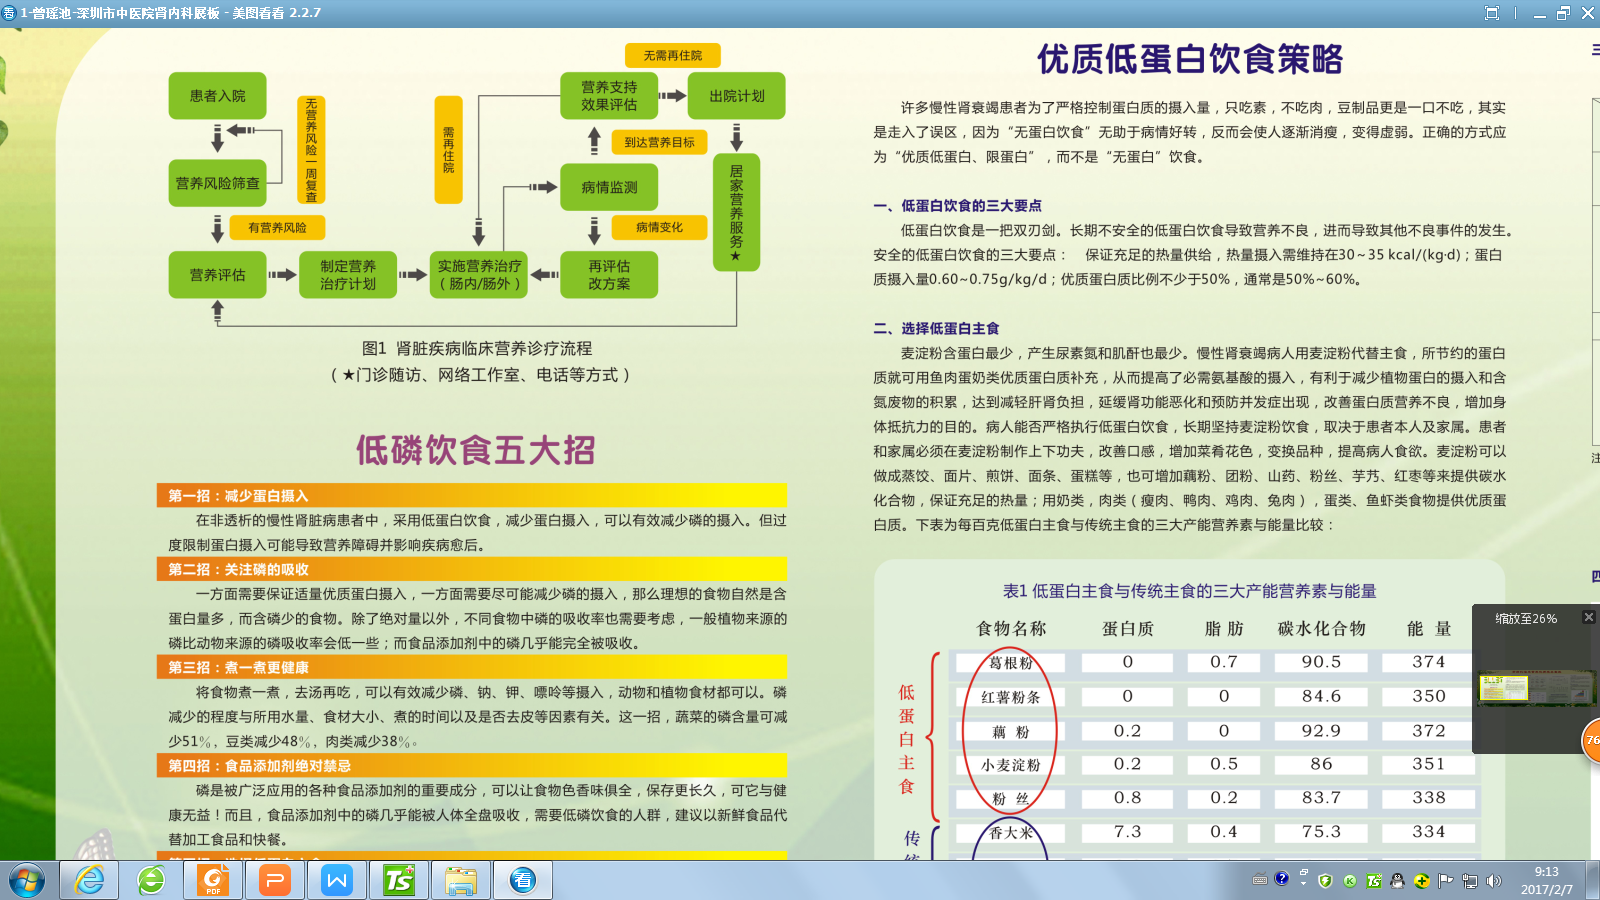Screen dimensions: 1600x900
Task: Open the Action Center flag icon
Action: 1445,881
